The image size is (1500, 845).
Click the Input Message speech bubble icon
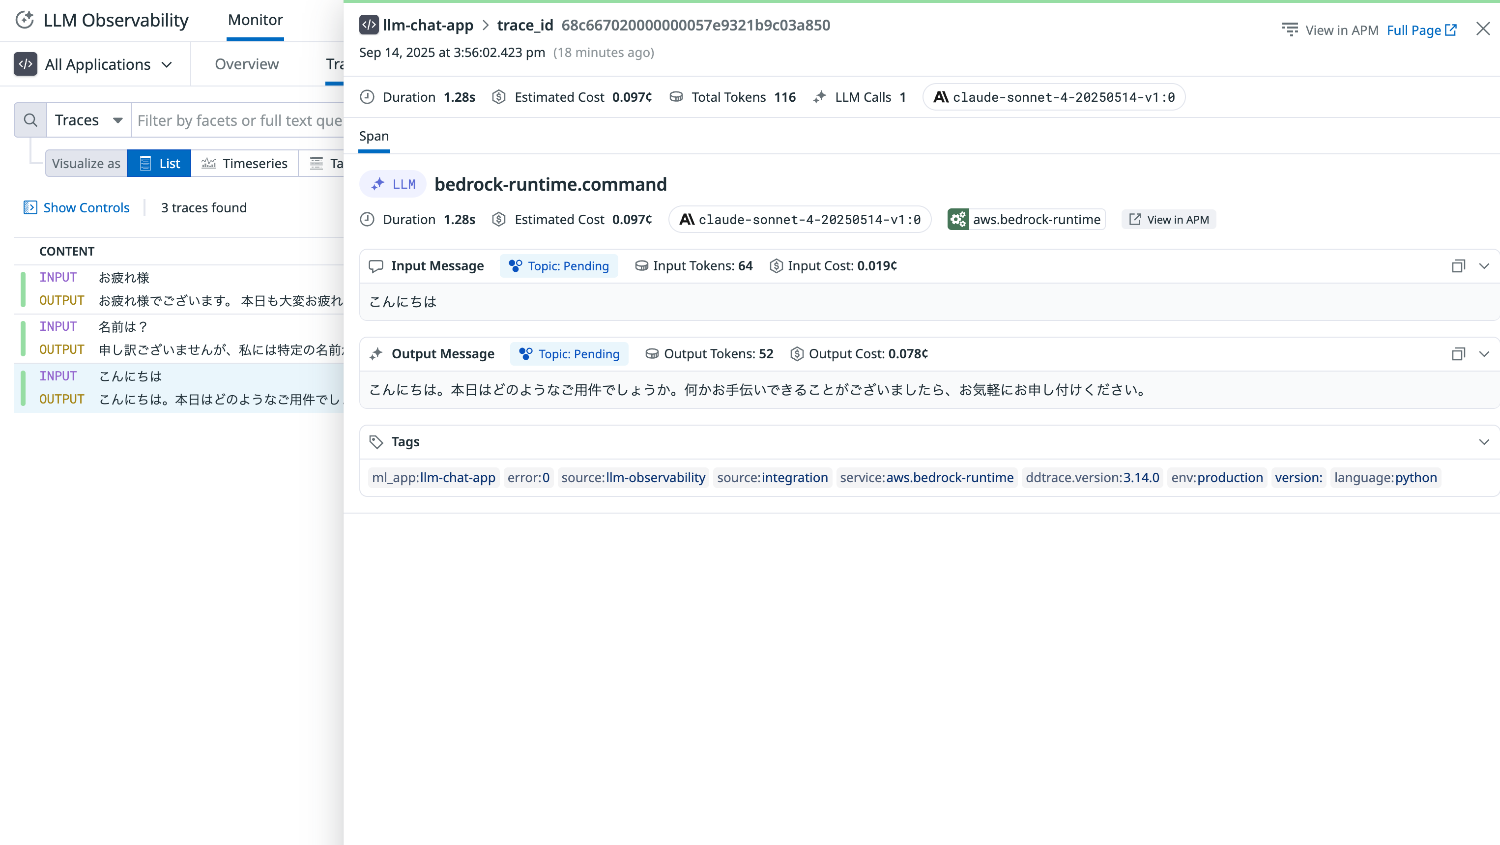(x=376, y=266)
